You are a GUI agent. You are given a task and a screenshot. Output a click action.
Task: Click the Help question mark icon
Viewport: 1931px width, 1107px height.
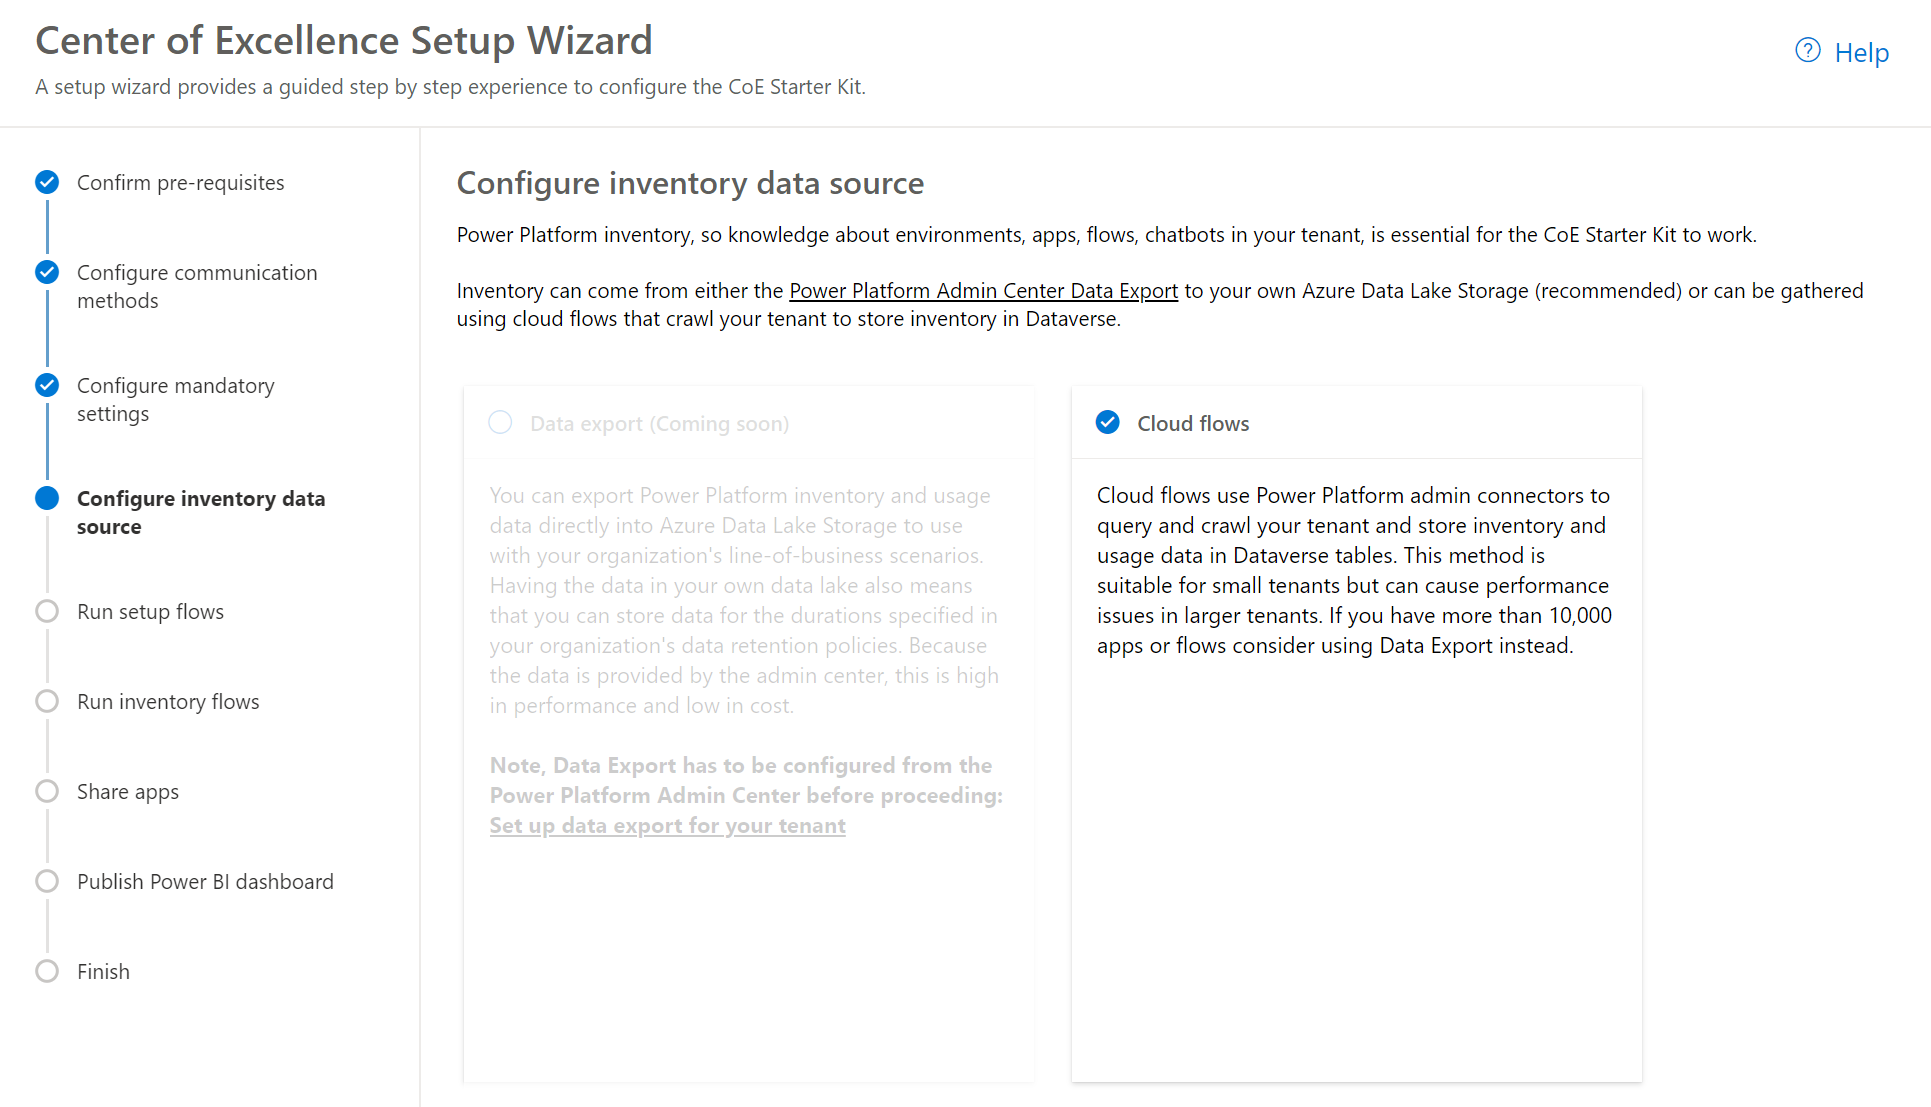coord(1808,51)
